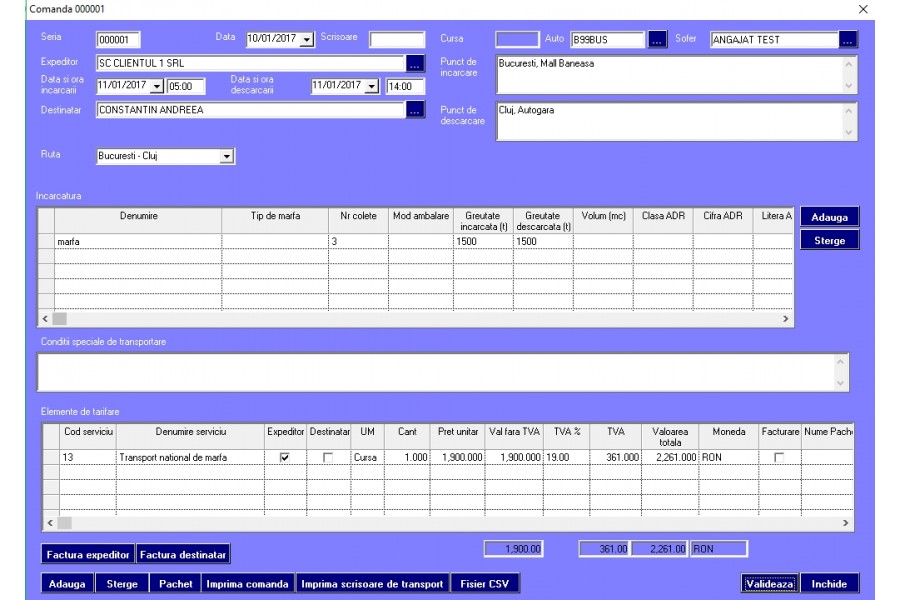The height and width of the screenshot is (600, 900).
Task: Click Imprima comanda button
Action: pos(247,583)
